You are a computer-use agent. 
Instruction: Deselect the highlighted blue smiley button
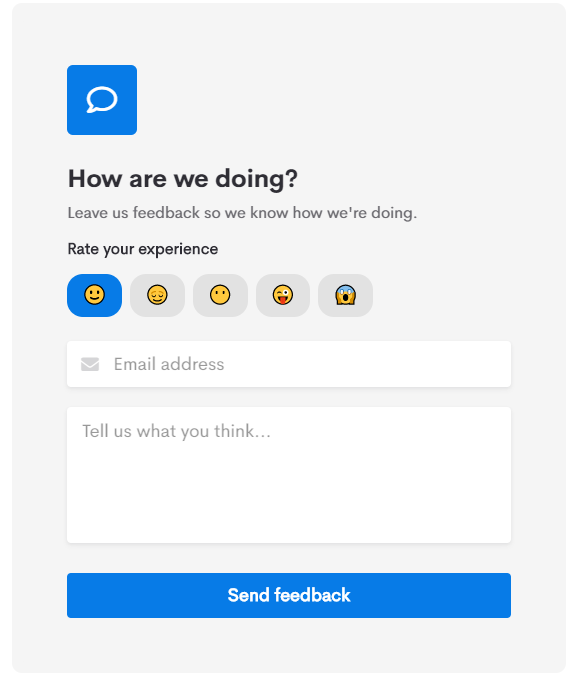(x=95, y=295)
